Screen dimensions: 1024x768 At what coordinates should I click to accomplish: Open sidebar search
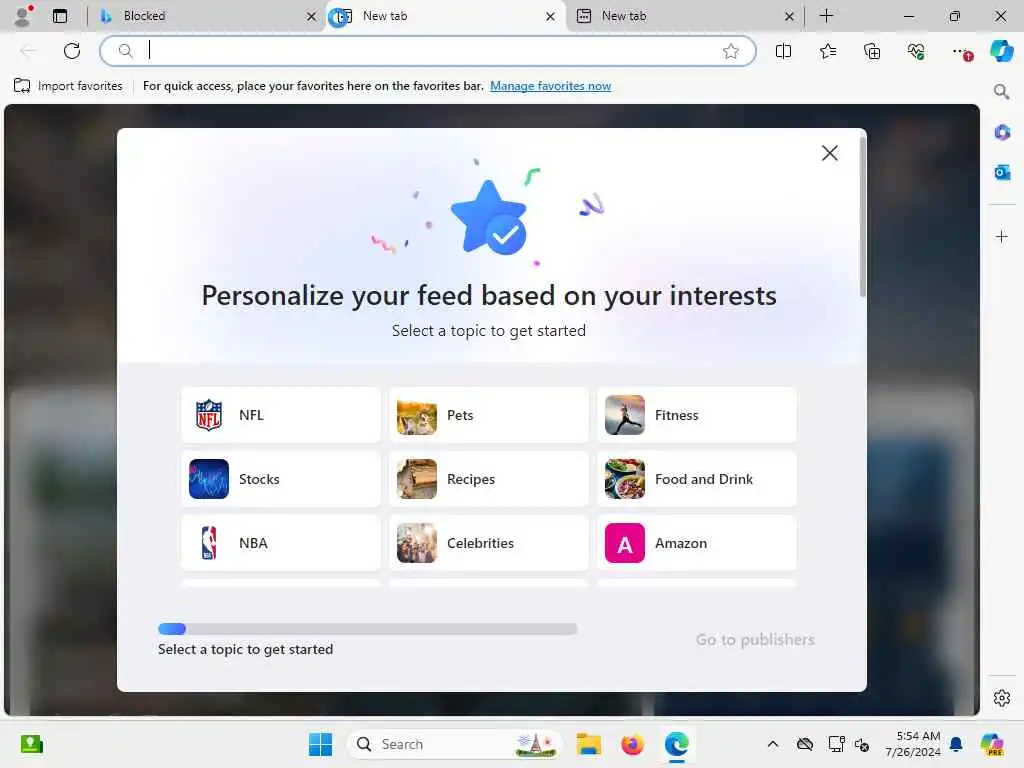coord(1001,91)
